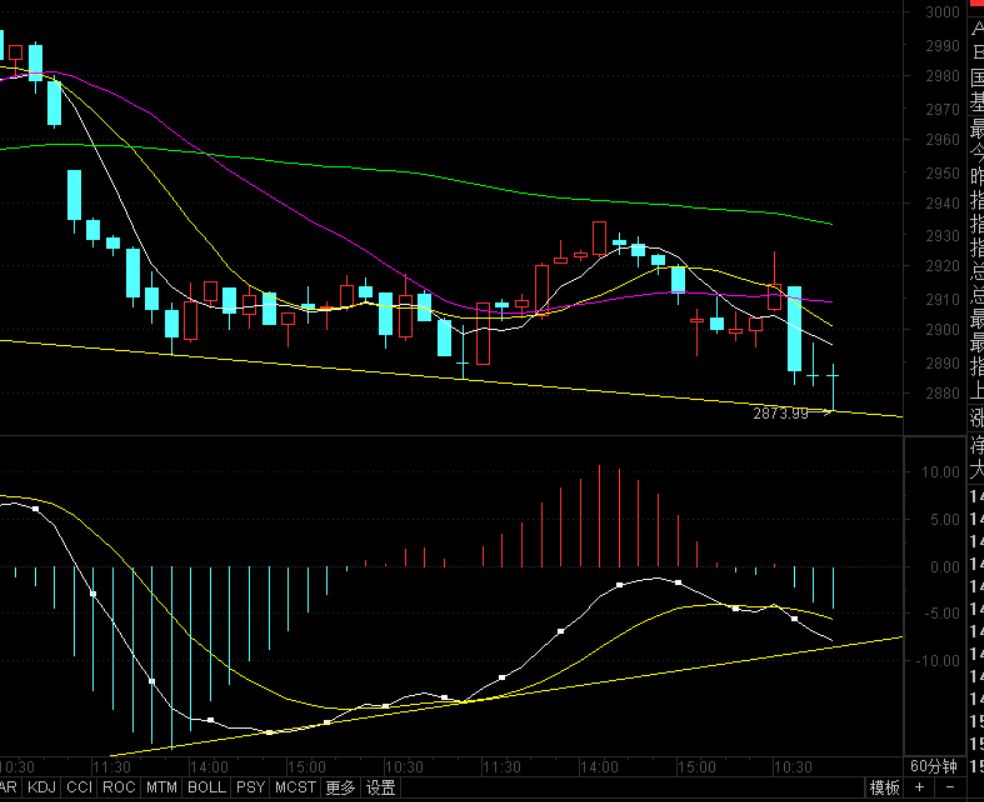Click the 模板 template button

tap(885, 788)
